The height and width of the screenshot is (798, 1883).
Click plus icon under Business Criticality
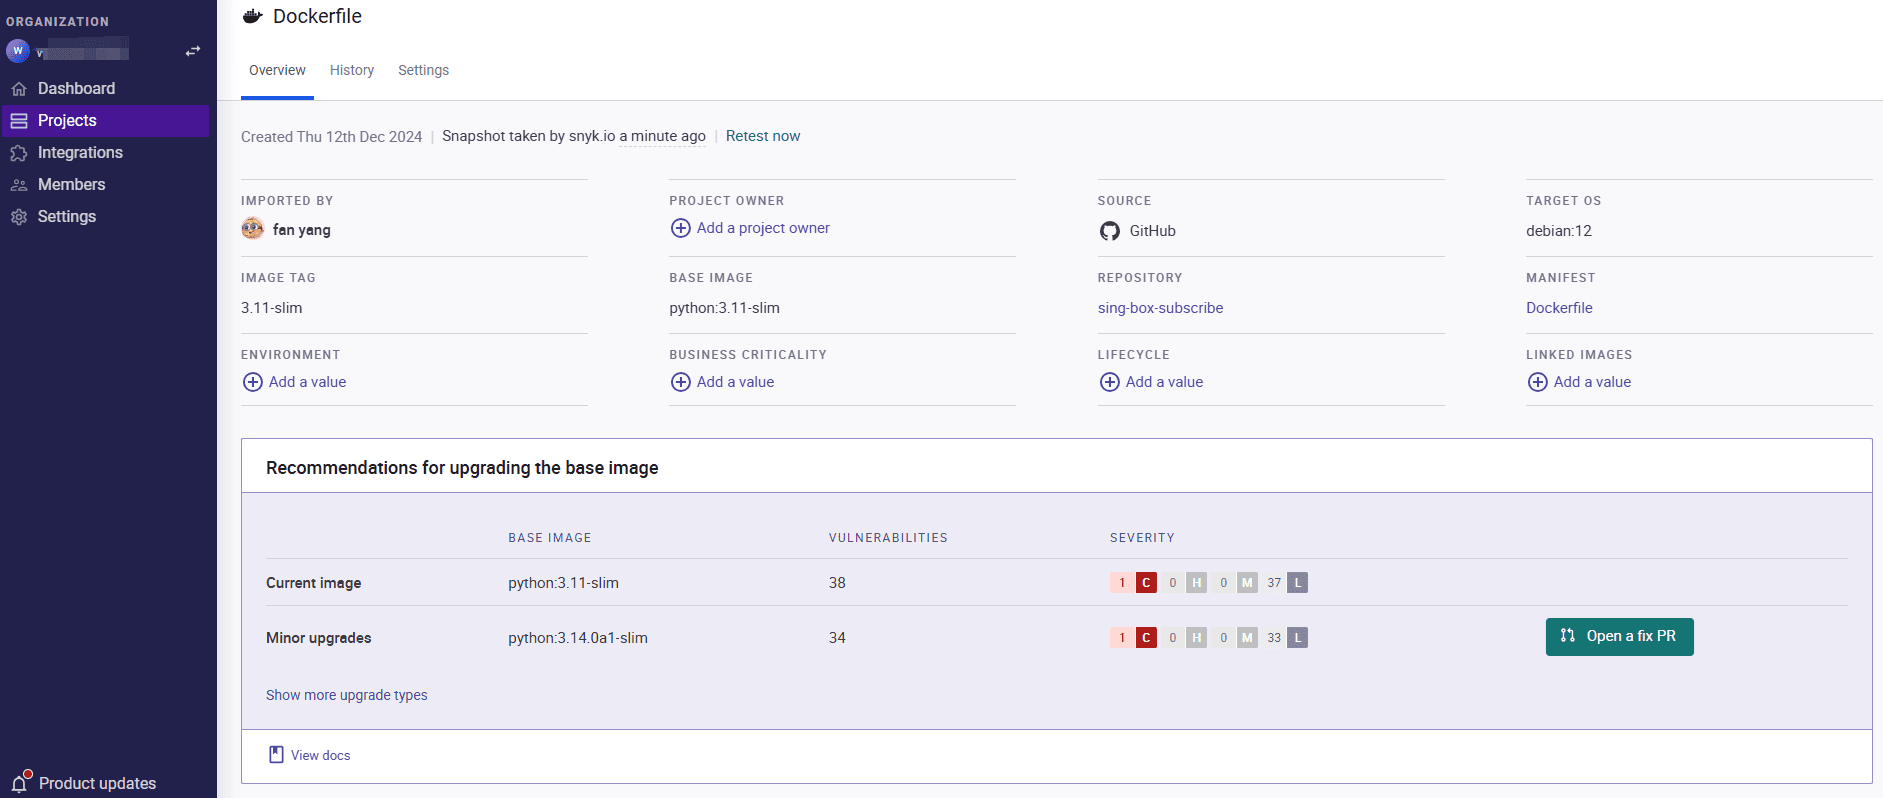681,382
